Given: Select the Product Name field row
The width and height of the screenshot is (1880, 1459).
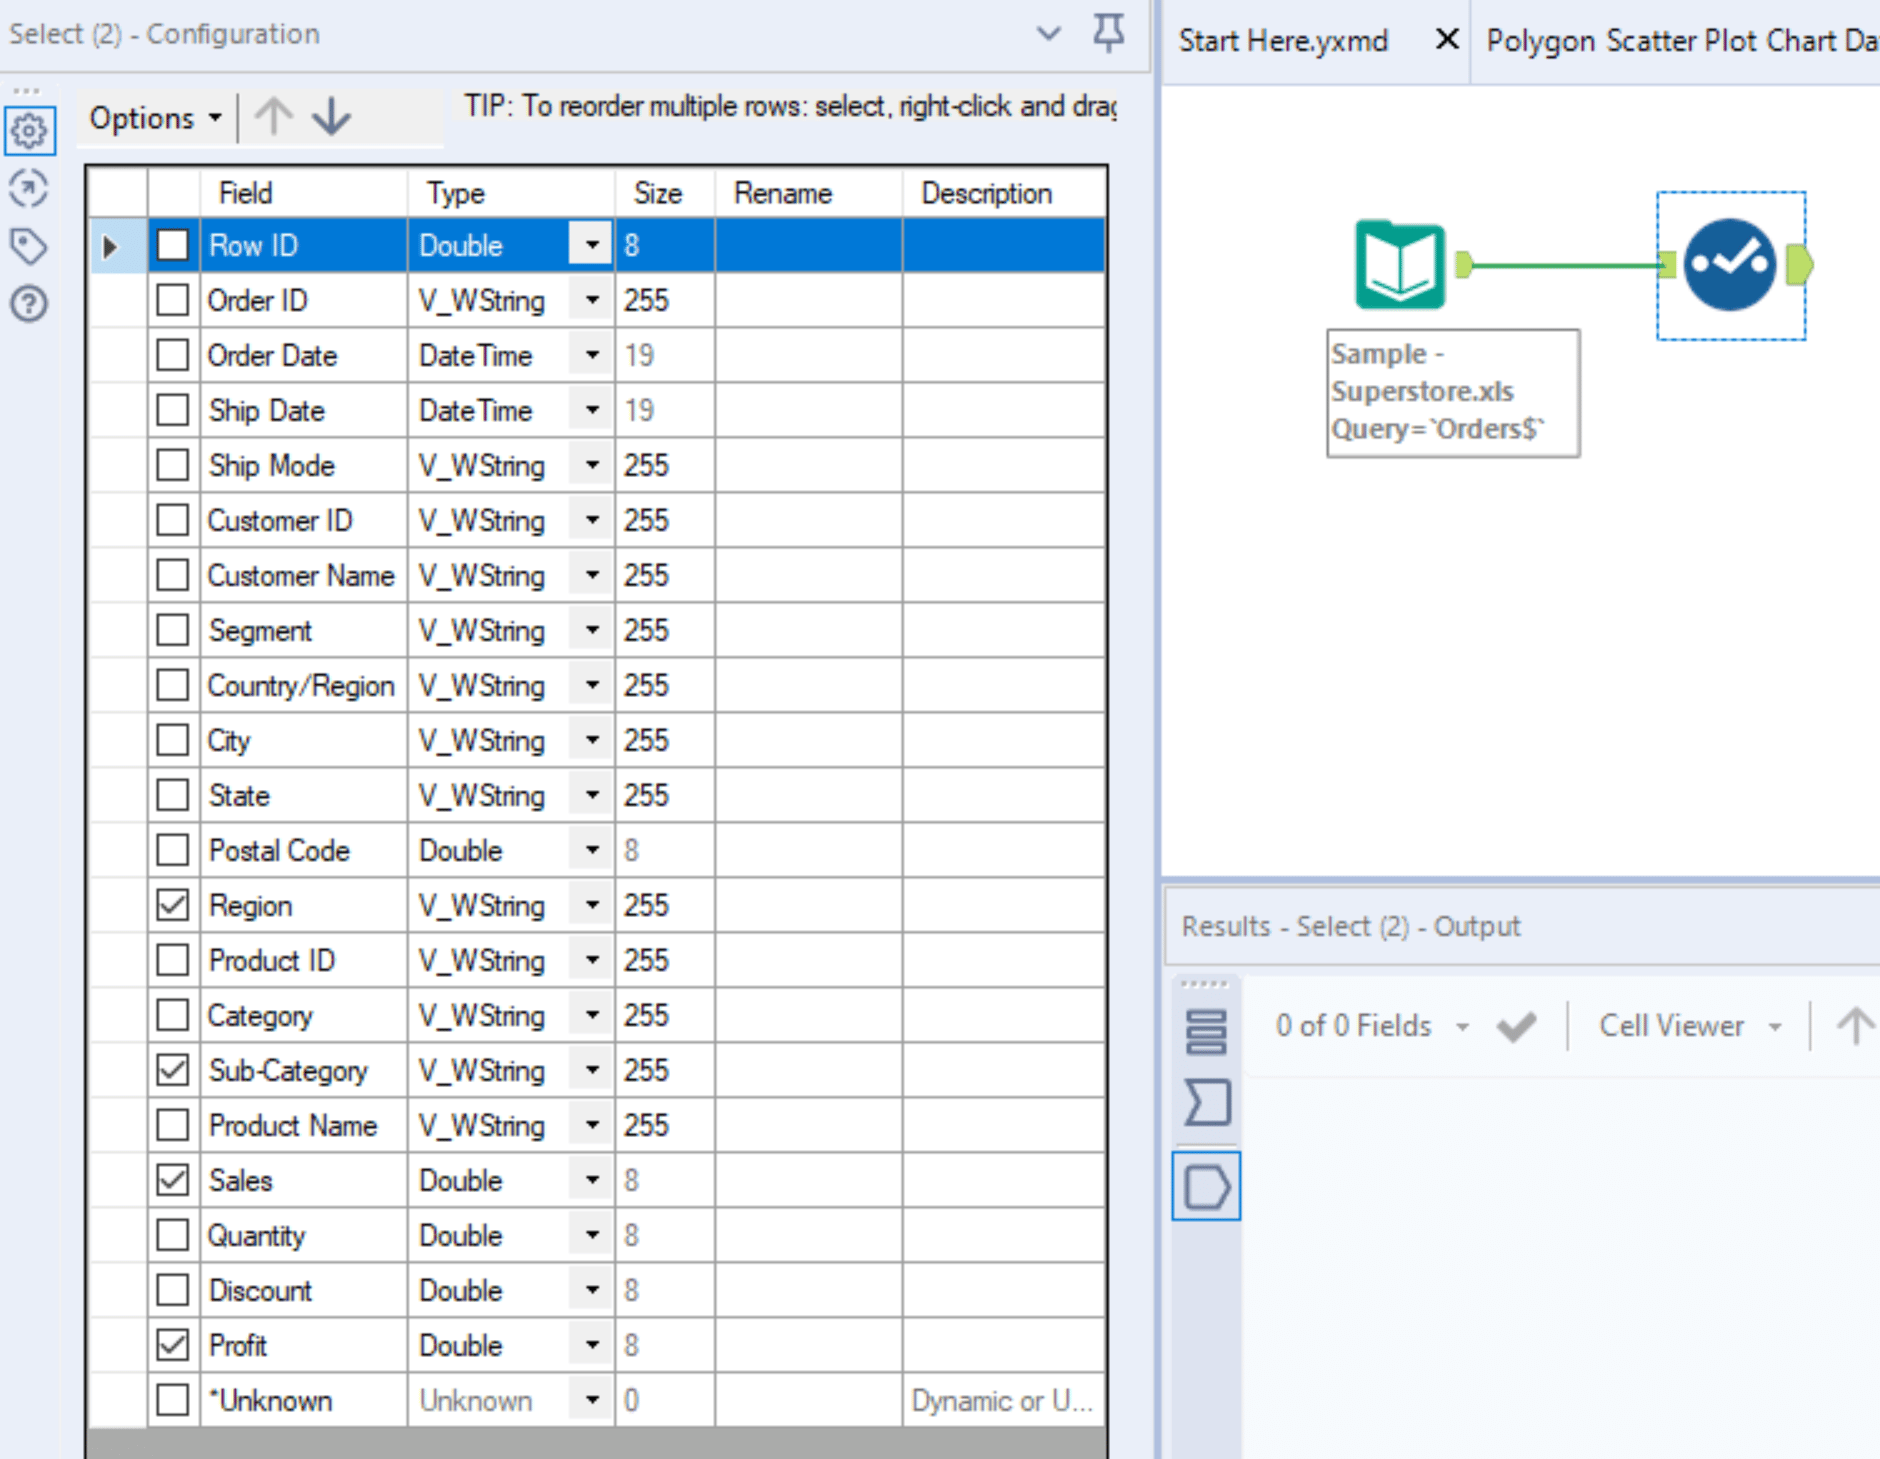Looking at the screenshot, I should click(x=597, y=1125).
